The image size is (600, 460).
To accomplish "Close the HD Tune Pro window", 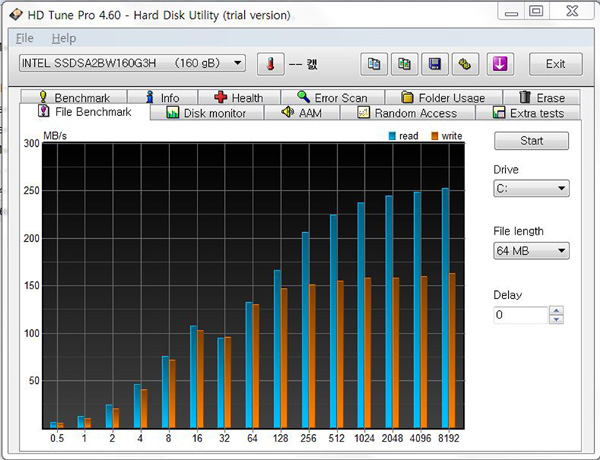I will click(x=572, y=11).
